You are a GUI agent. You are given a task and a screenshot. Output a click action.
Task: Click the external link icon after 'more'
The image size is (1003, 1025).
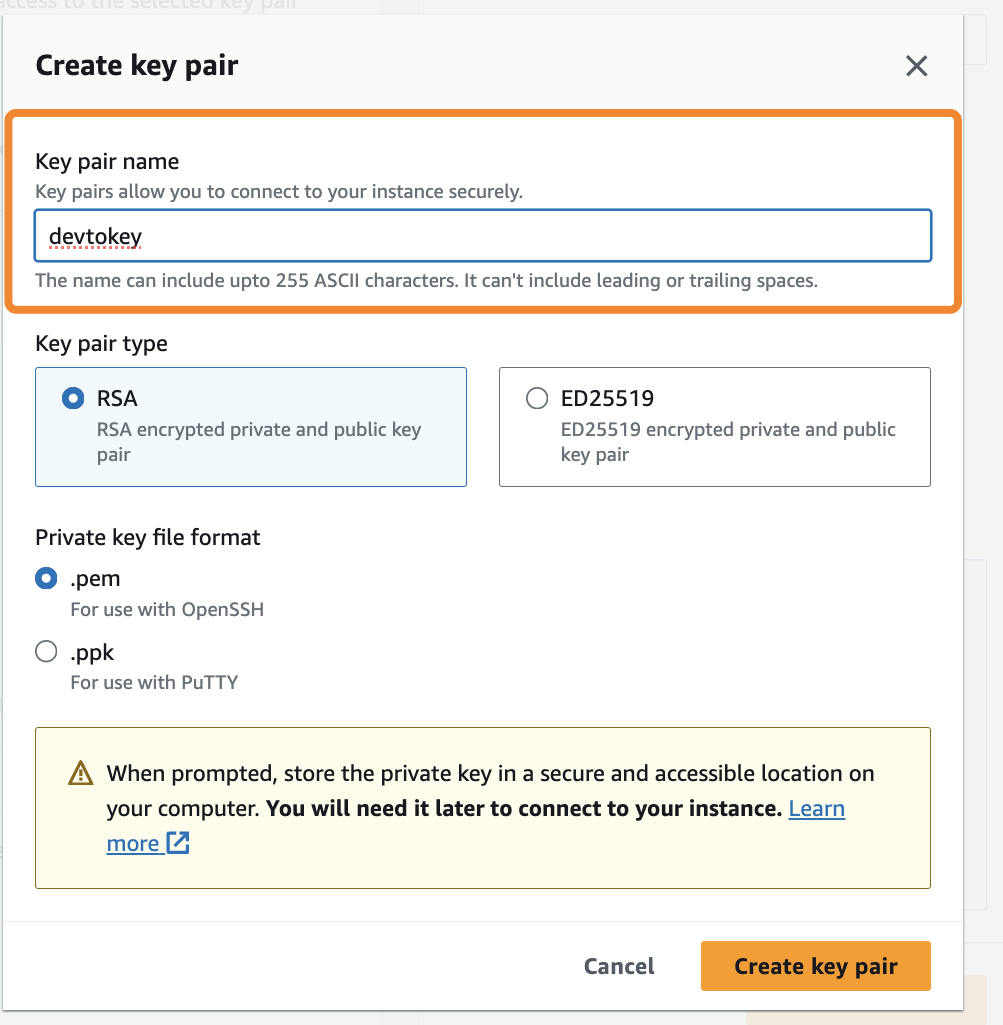(178, 843)
